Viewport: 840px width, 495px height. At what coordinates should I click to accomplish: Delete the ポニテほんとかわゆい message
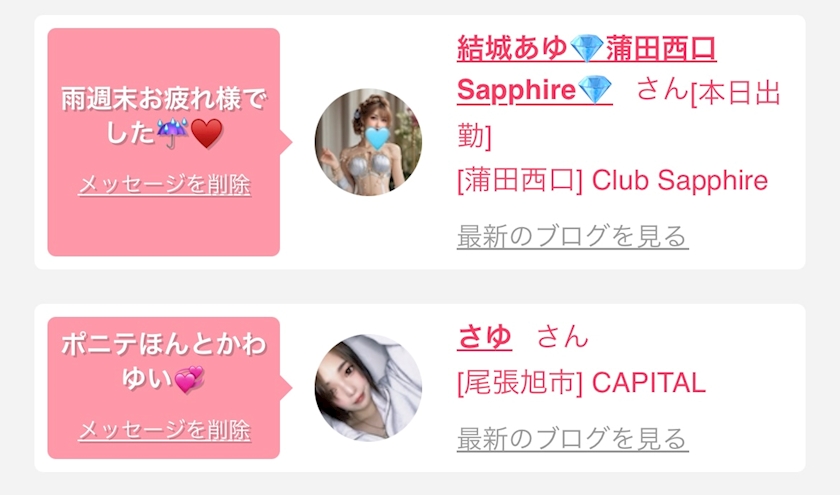[164, 430]
